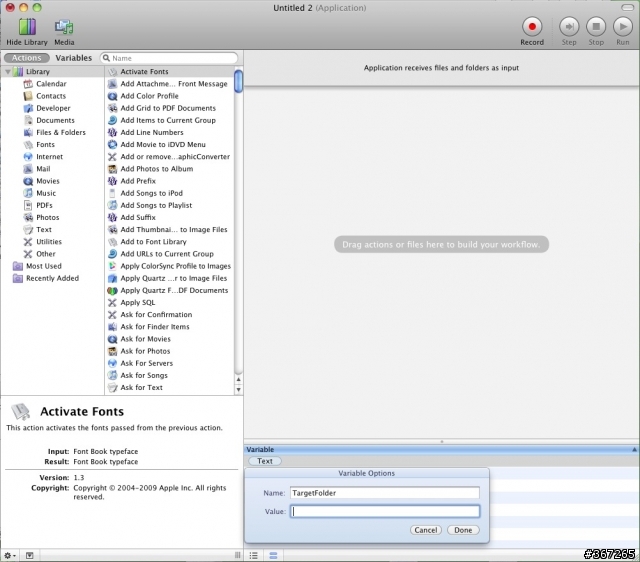Viewport: 640px width, 562px height.
Task: Select the Ask For Servers action
Action: [147, 363]
